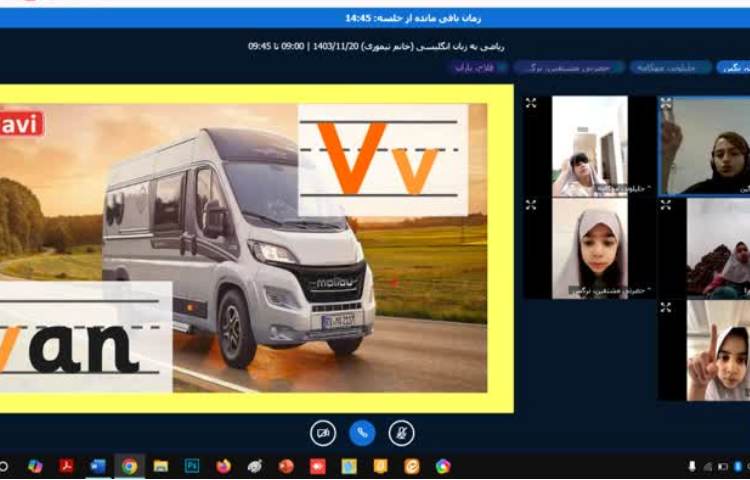
Task: Toggle the muted microphone button
Action: 401,433
